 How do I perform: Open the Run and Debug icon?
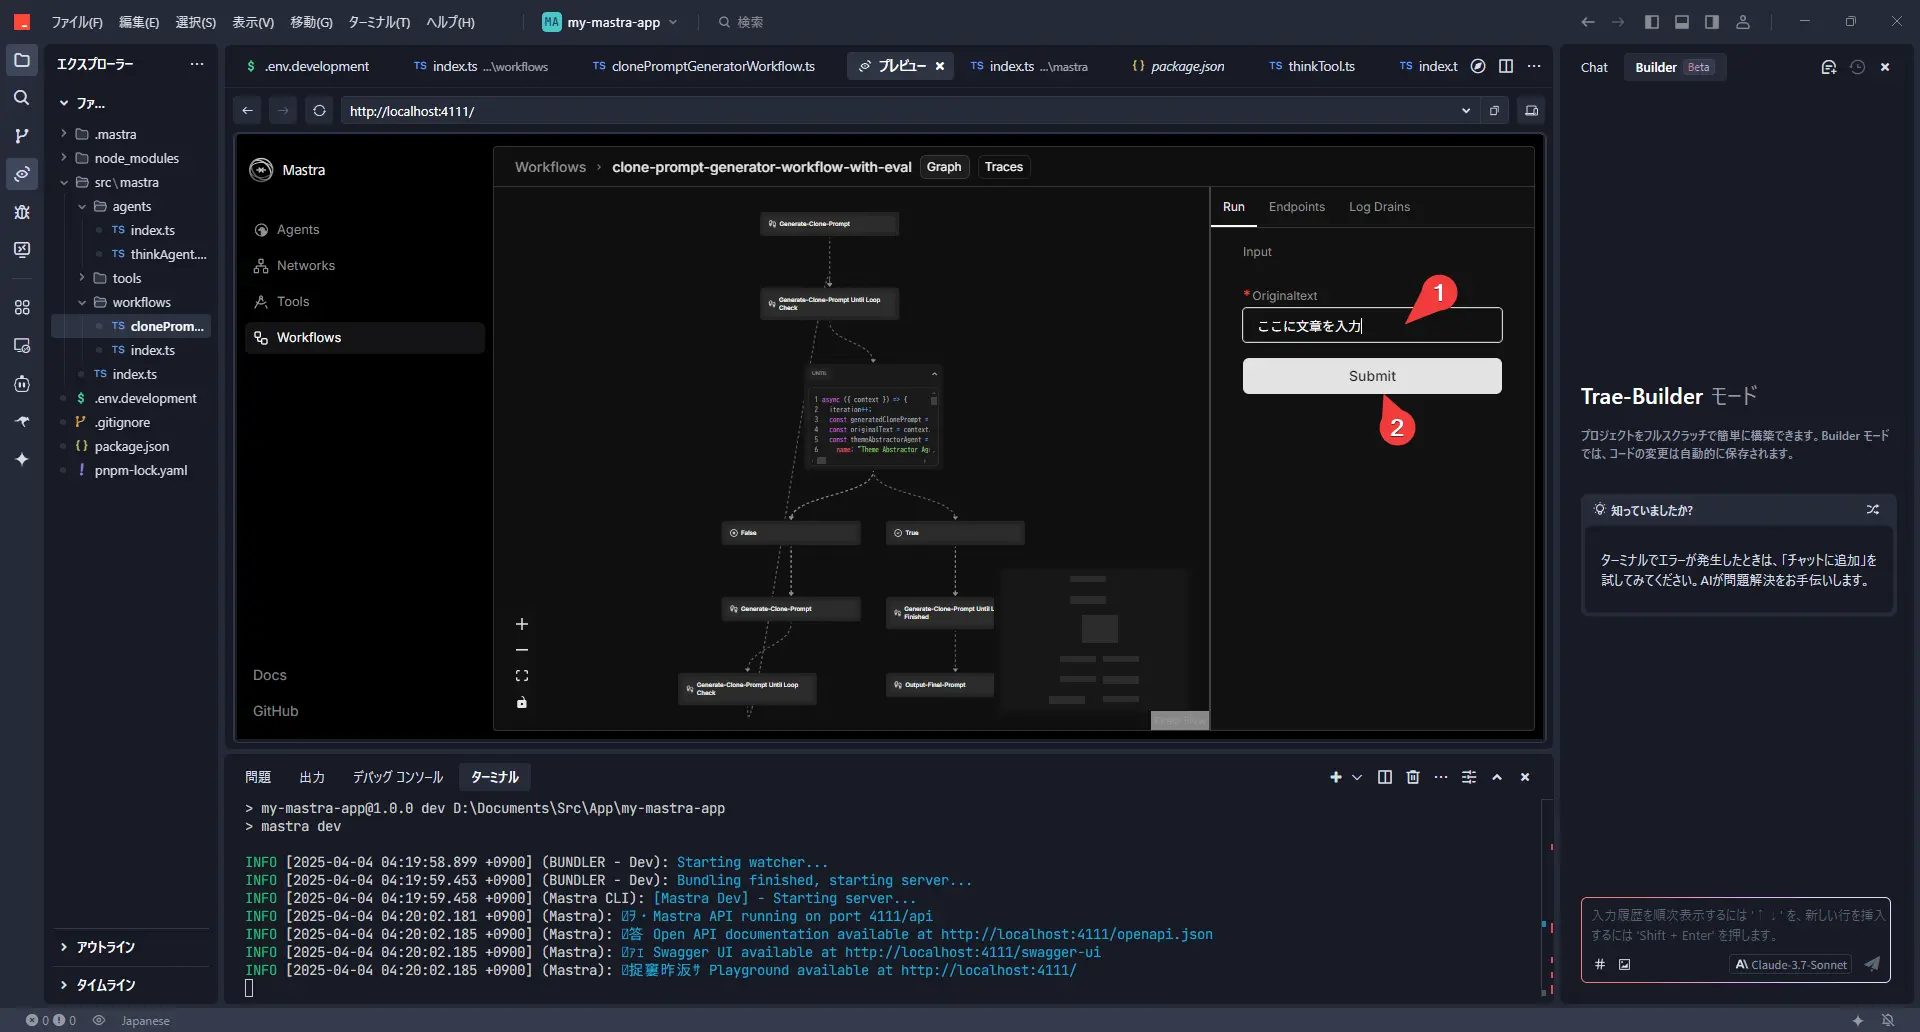(x=21, y=212)
